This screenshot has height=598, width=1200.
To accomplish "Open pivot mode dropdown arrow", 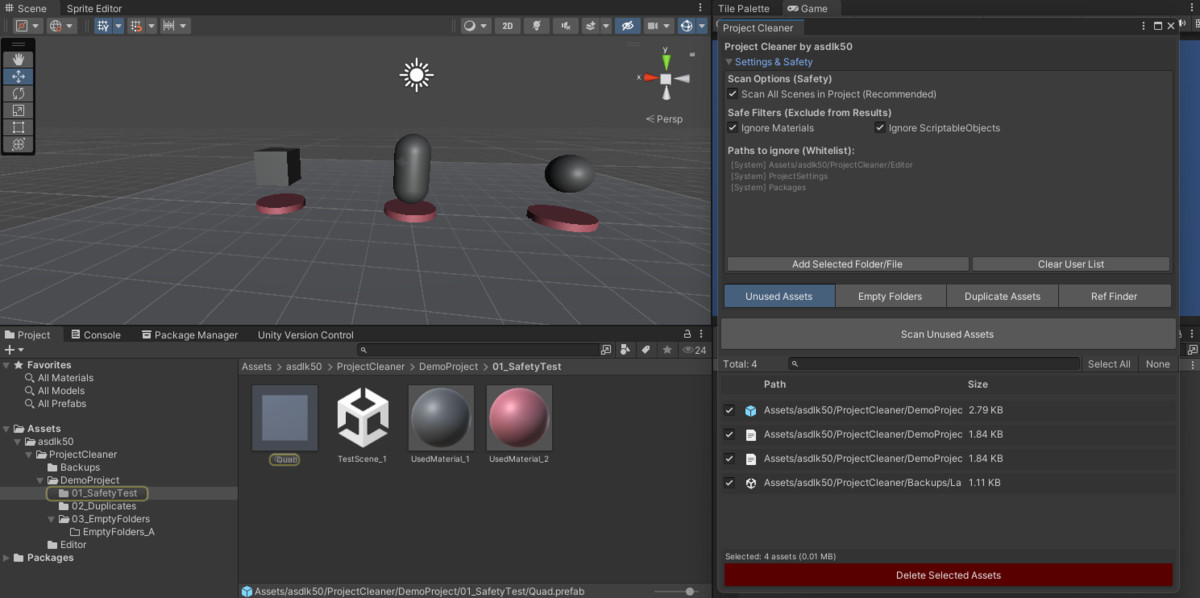I will pos(35,26).
